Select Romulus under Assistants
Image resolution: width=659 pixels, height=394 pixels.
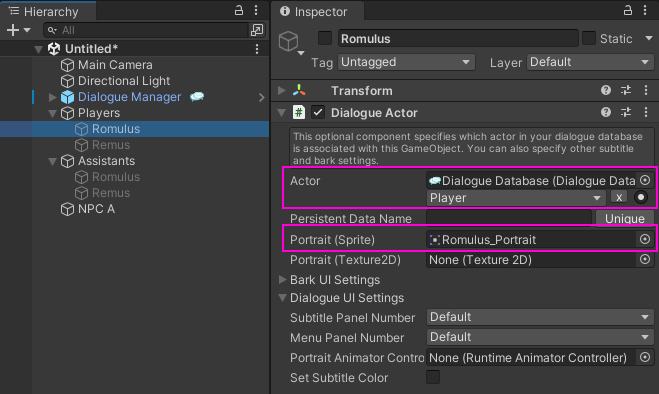click(x=116, y=177)
